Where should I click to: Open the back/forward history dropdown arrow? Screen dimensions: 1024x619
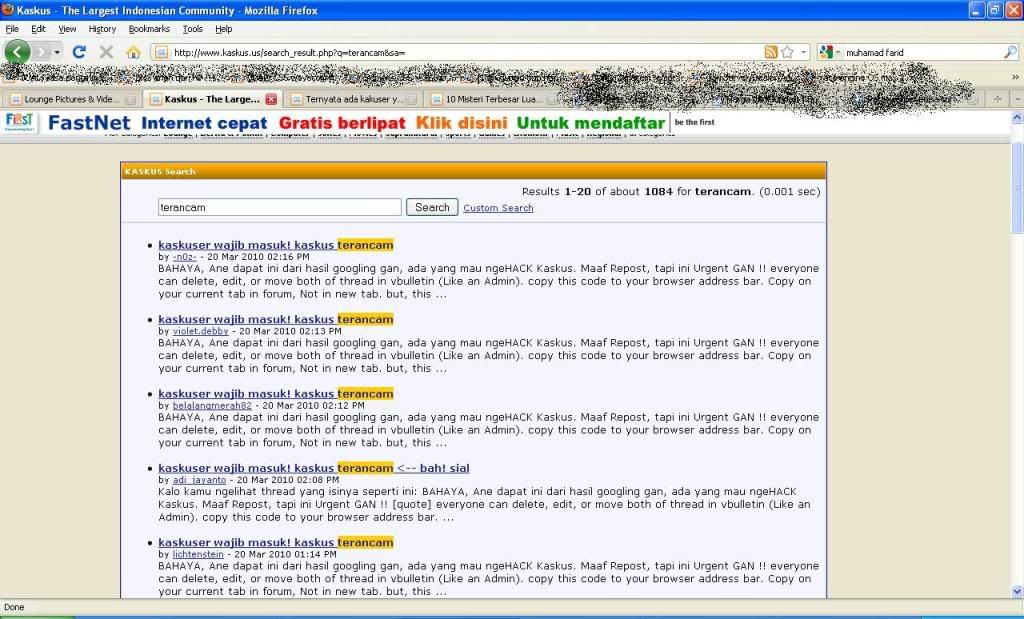pos(57,52)
